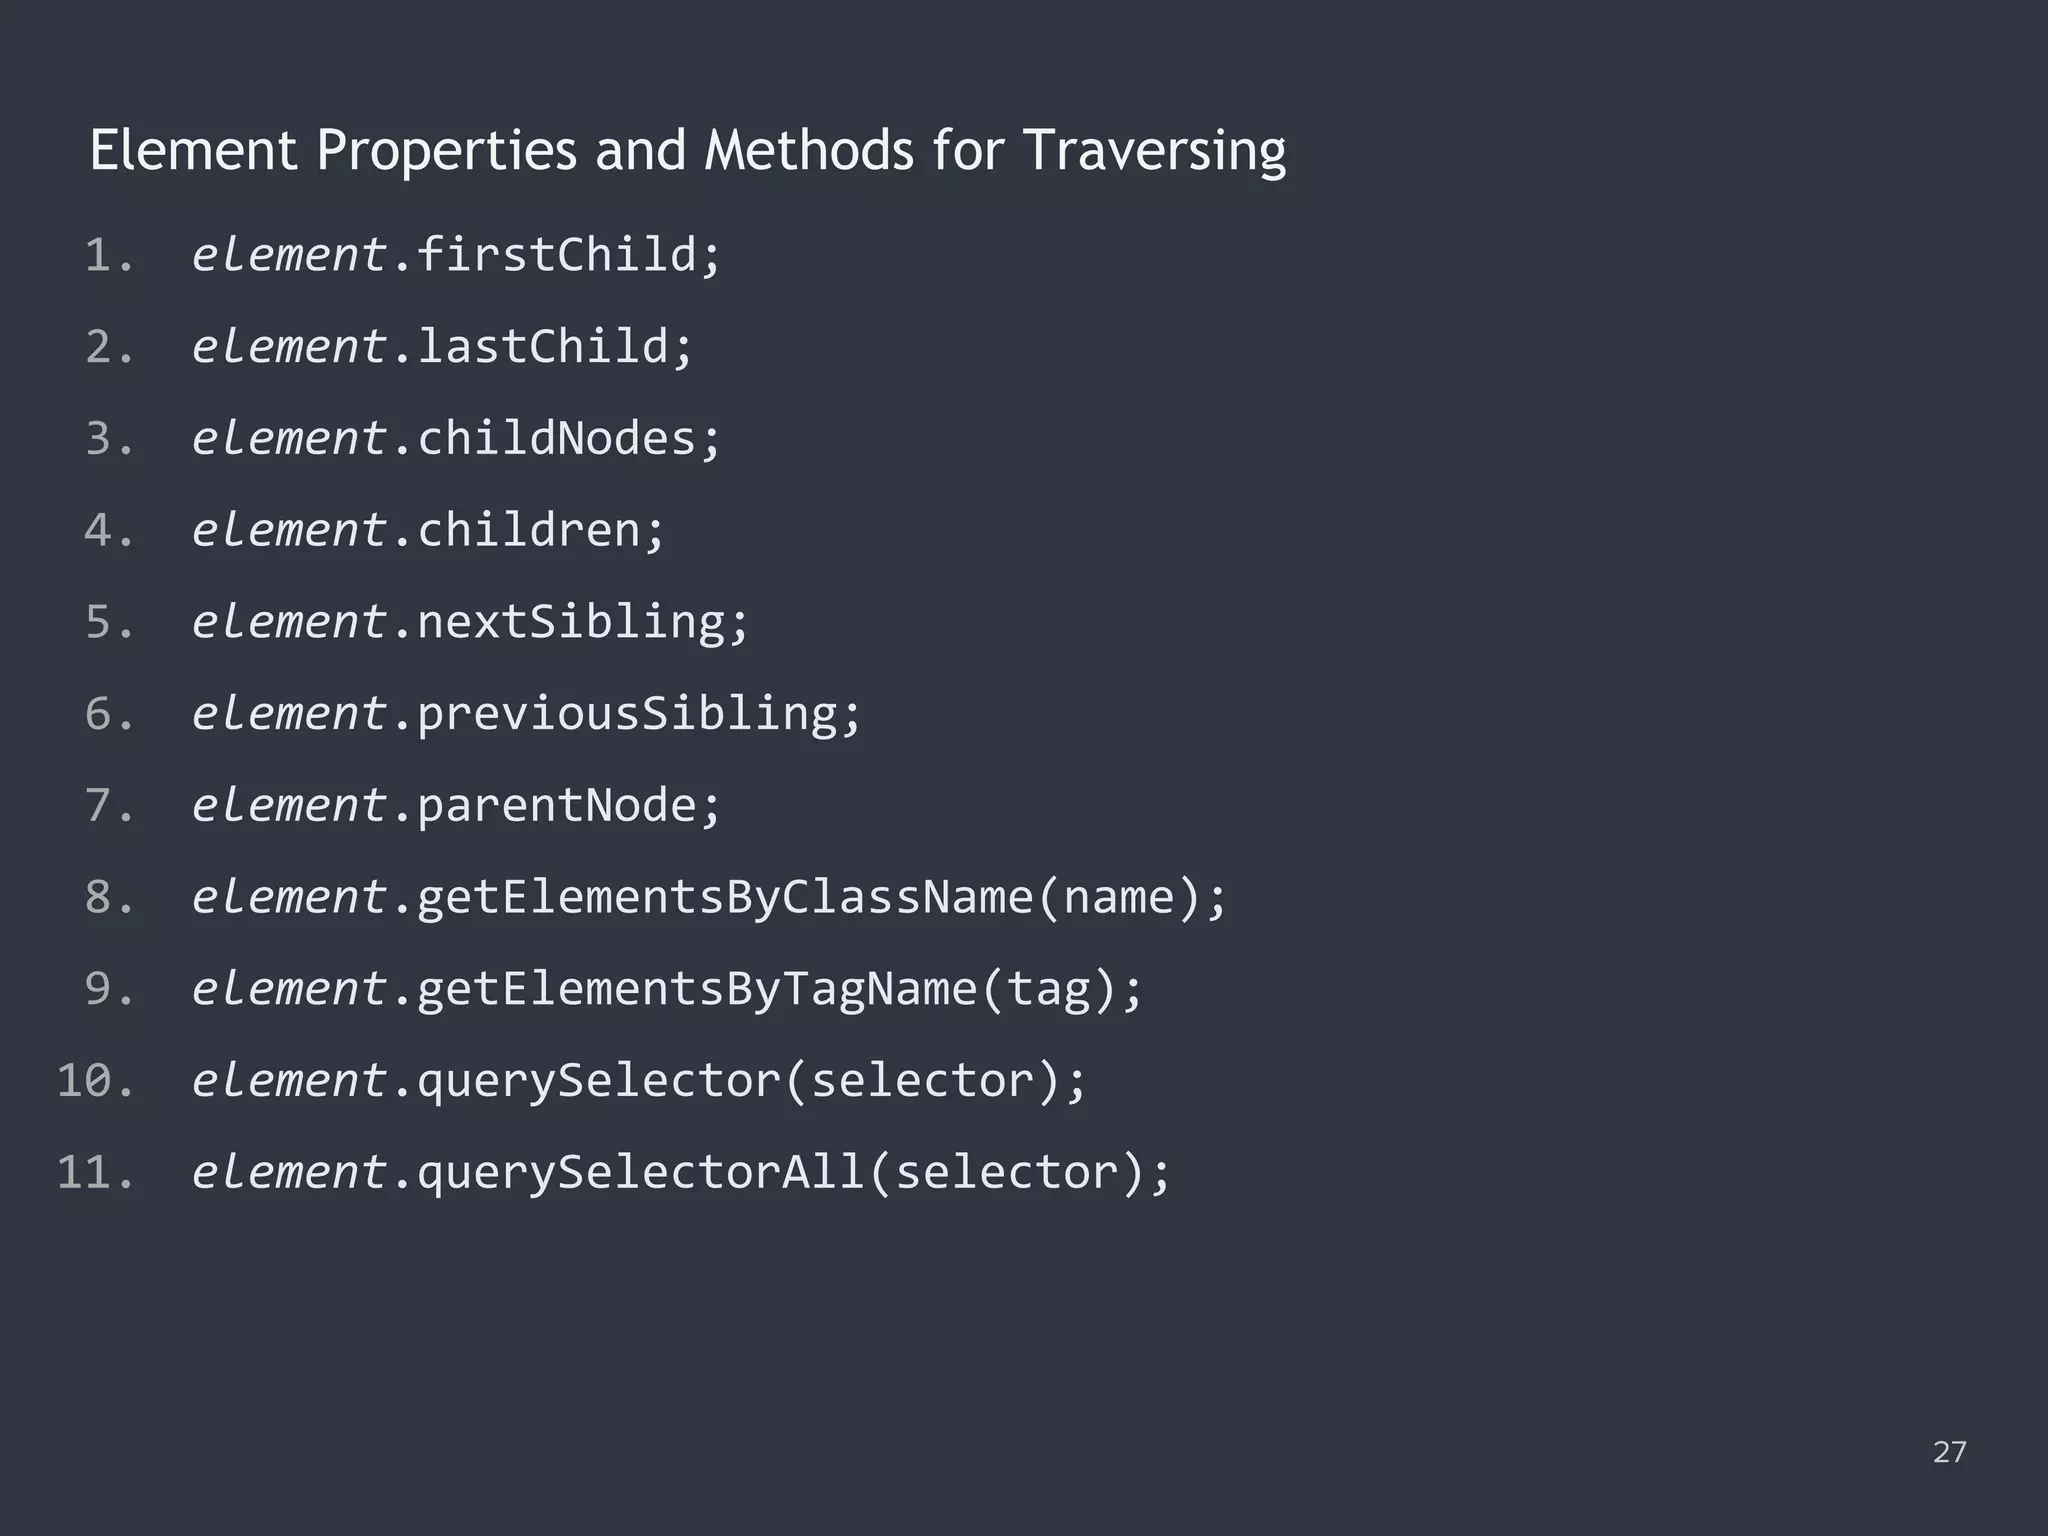Click italic element word in line 6
2048x1536 pixels.
289,714
